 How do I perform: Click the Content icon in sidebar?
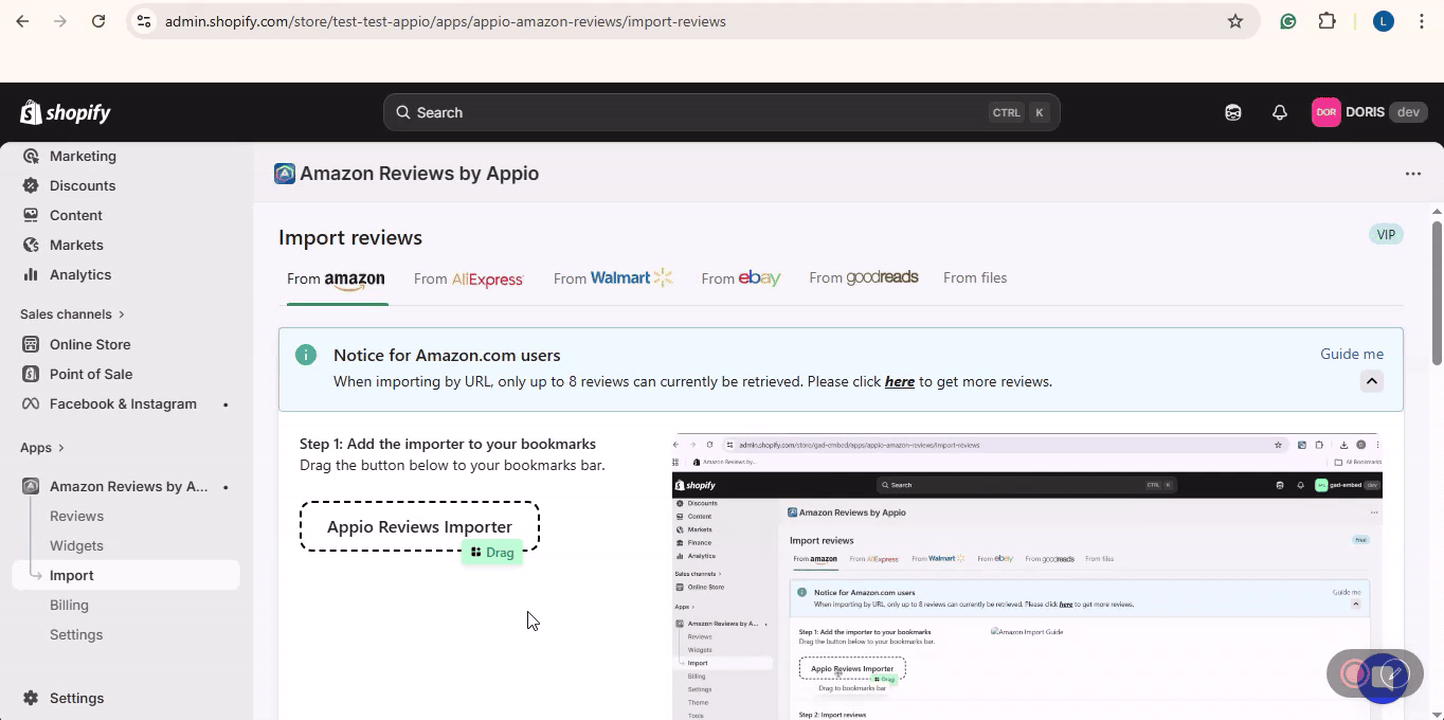pos(31,215)
